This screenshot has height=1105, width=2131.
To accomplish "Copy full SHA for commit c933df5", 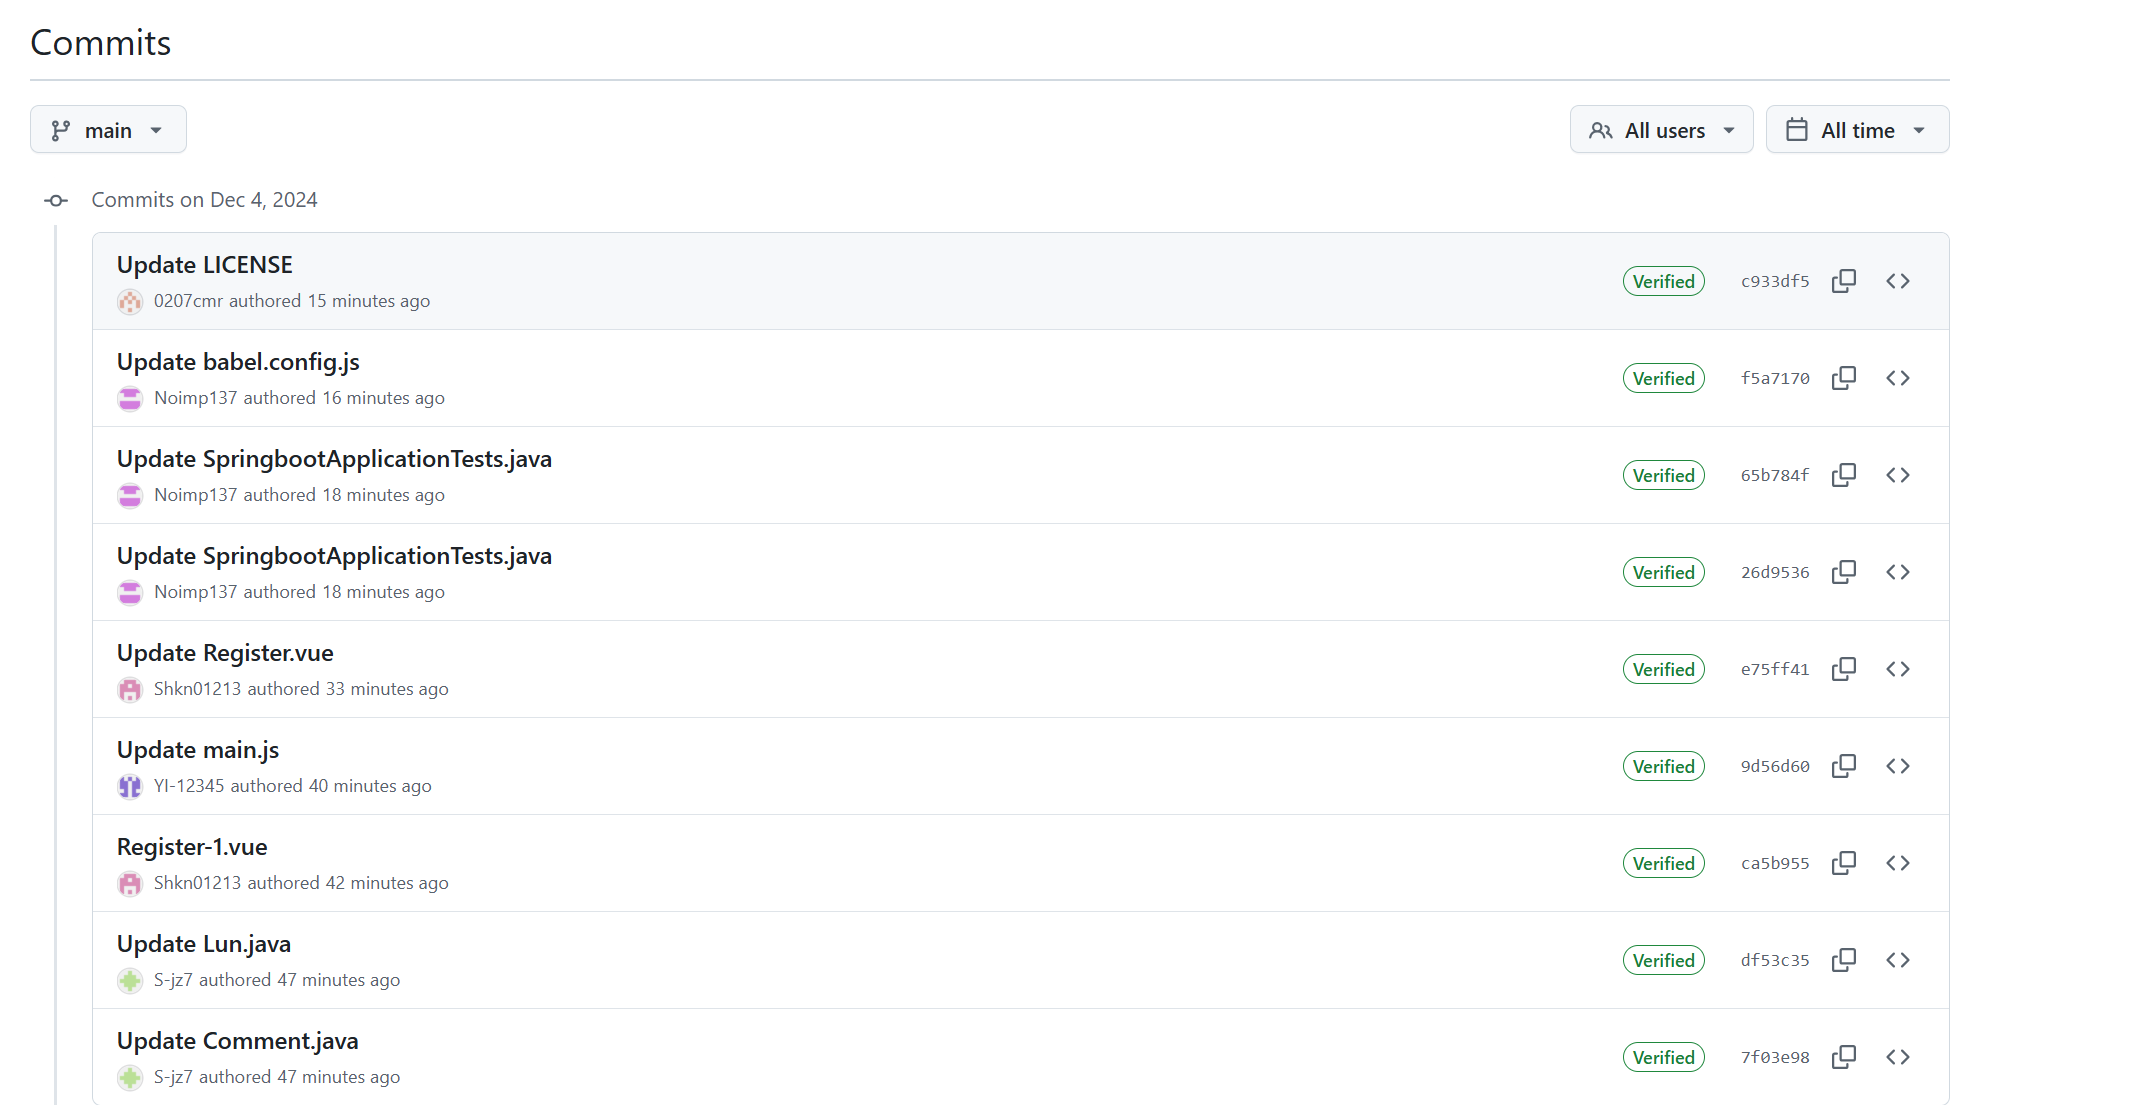I will coord(1844,281).
